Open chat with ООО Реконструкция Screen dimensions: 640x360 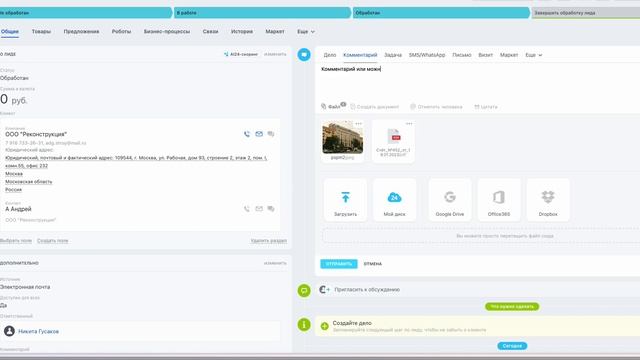tap(271, 134)
